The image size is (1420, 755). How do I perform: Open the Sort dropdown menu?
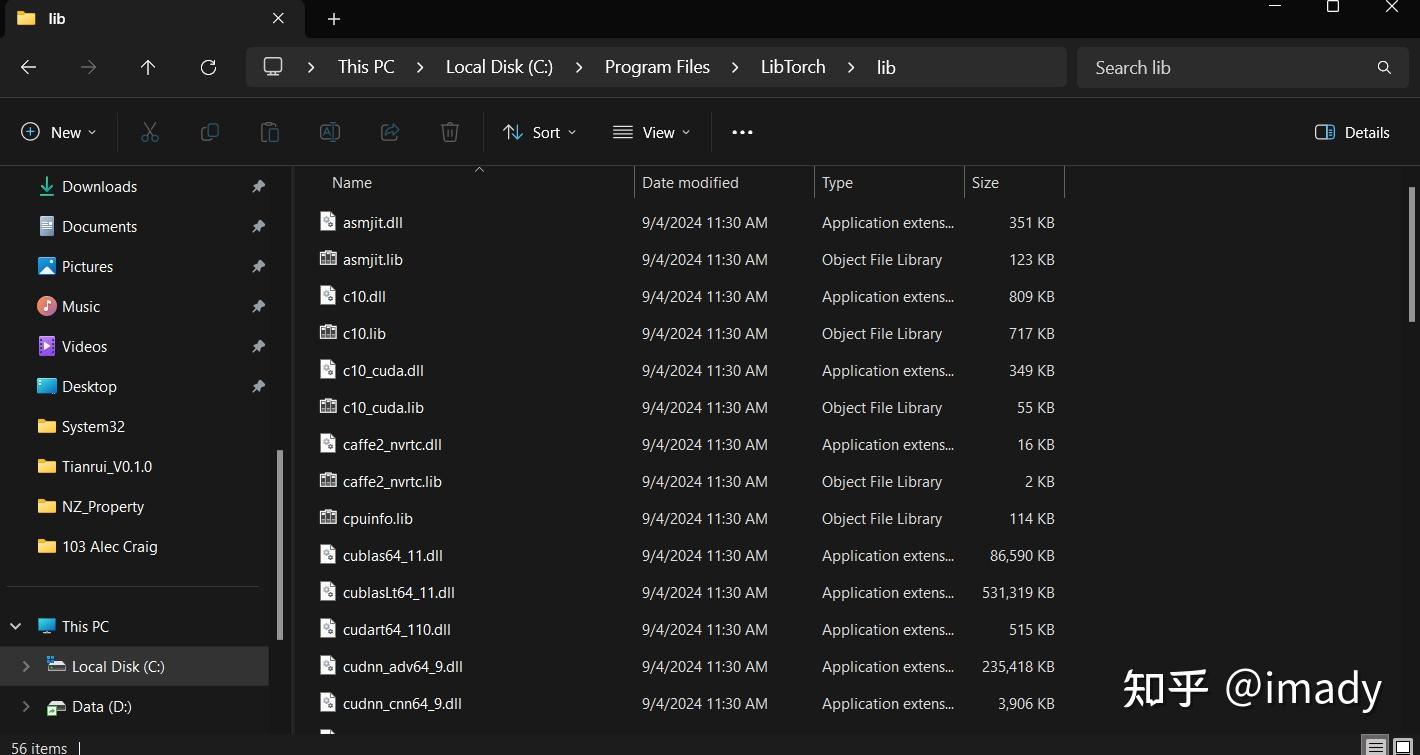click(540, 132)
